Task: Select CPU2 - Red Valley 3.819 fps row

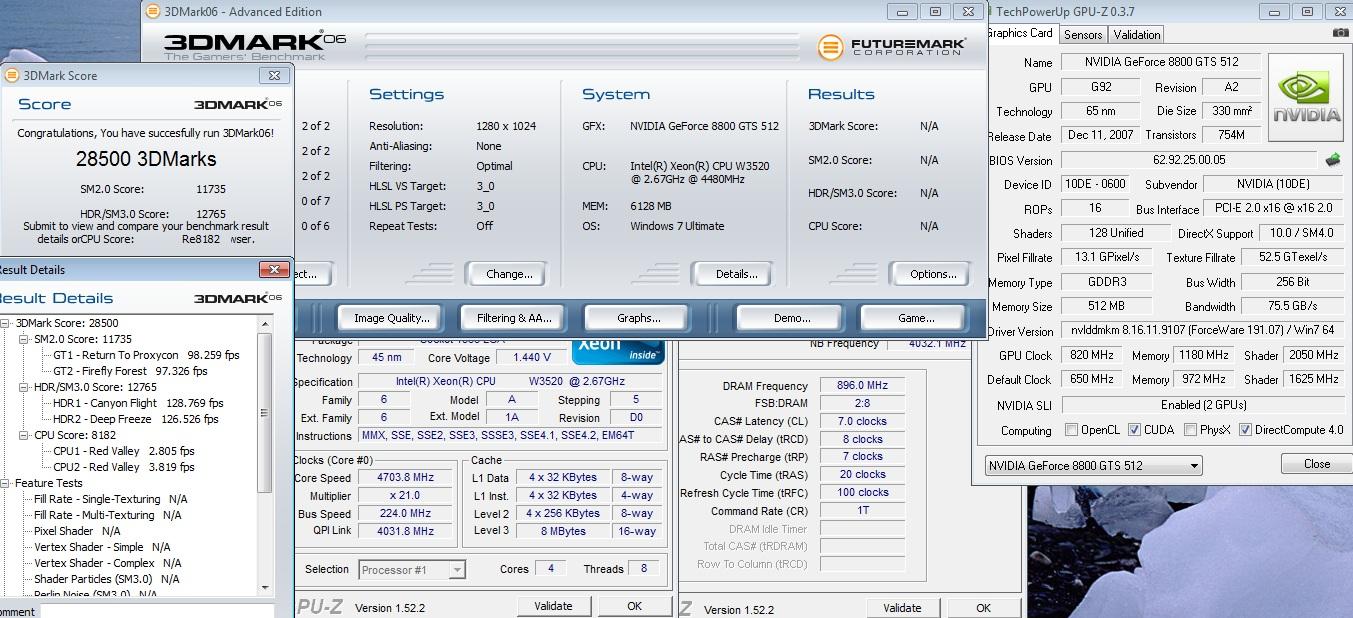Action: [x=124, y=467]
